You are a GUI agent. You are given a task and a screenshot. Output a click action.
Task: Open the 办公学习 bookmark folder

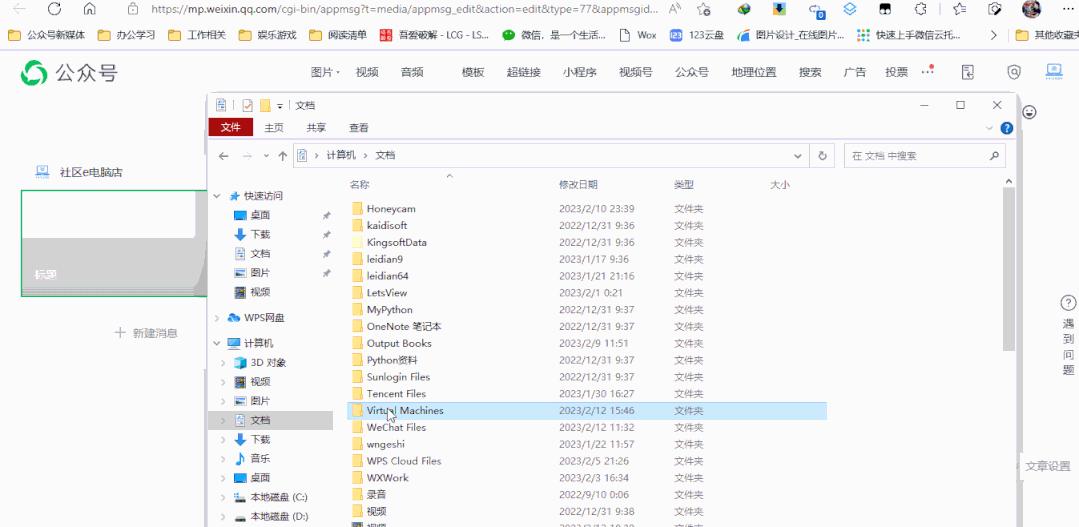(x=127, y=35)
